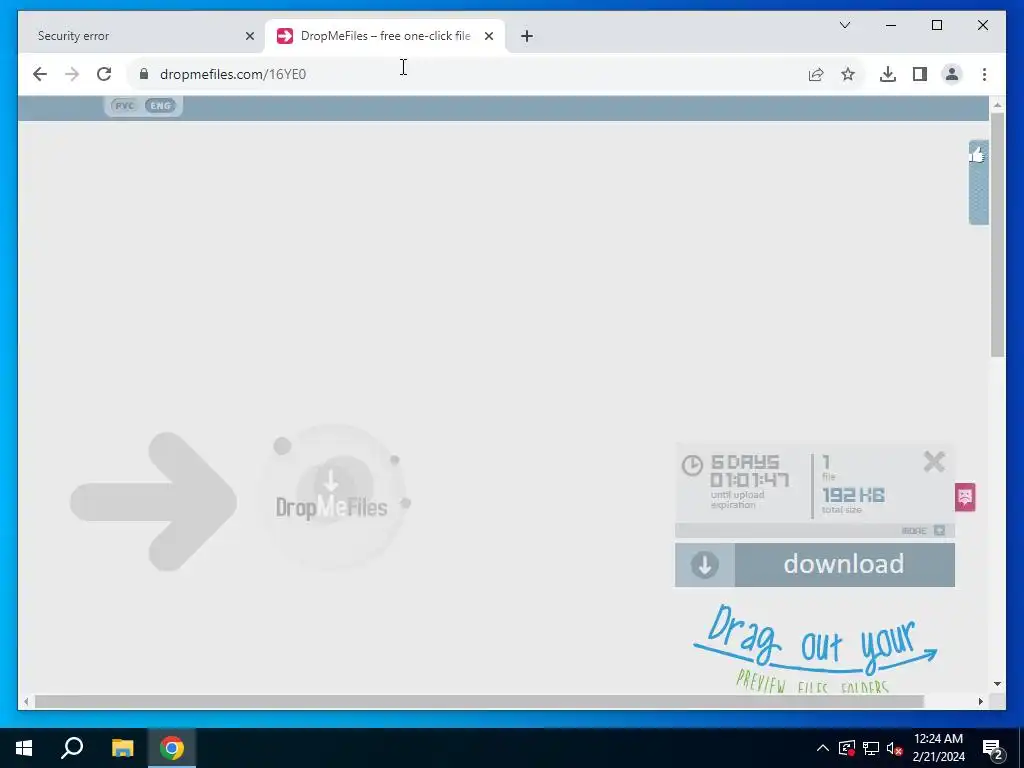Share this page using the share icon
This screenshot has height=768, width=1024.
click(x=816, y=74)
